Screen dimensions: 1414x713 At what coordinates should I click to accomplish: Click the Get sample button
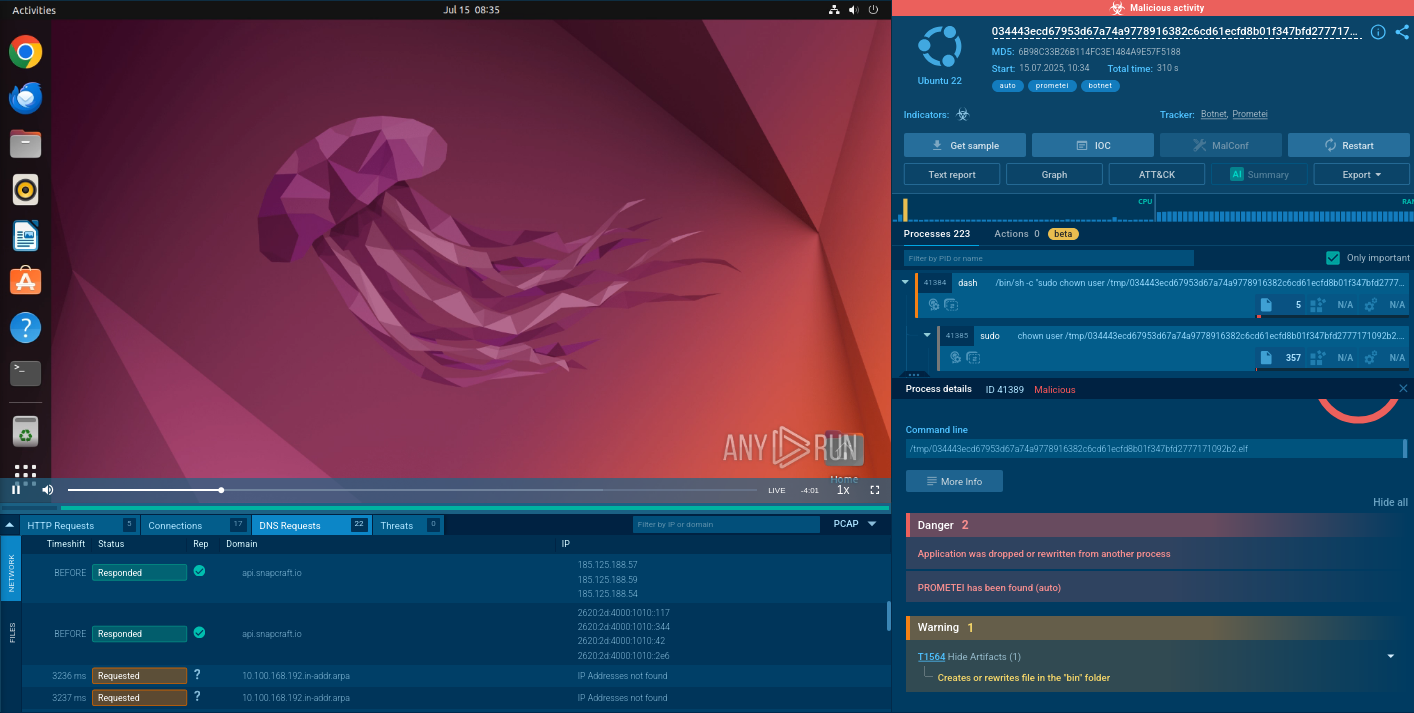pyautogui.click(x=965, y=146)
